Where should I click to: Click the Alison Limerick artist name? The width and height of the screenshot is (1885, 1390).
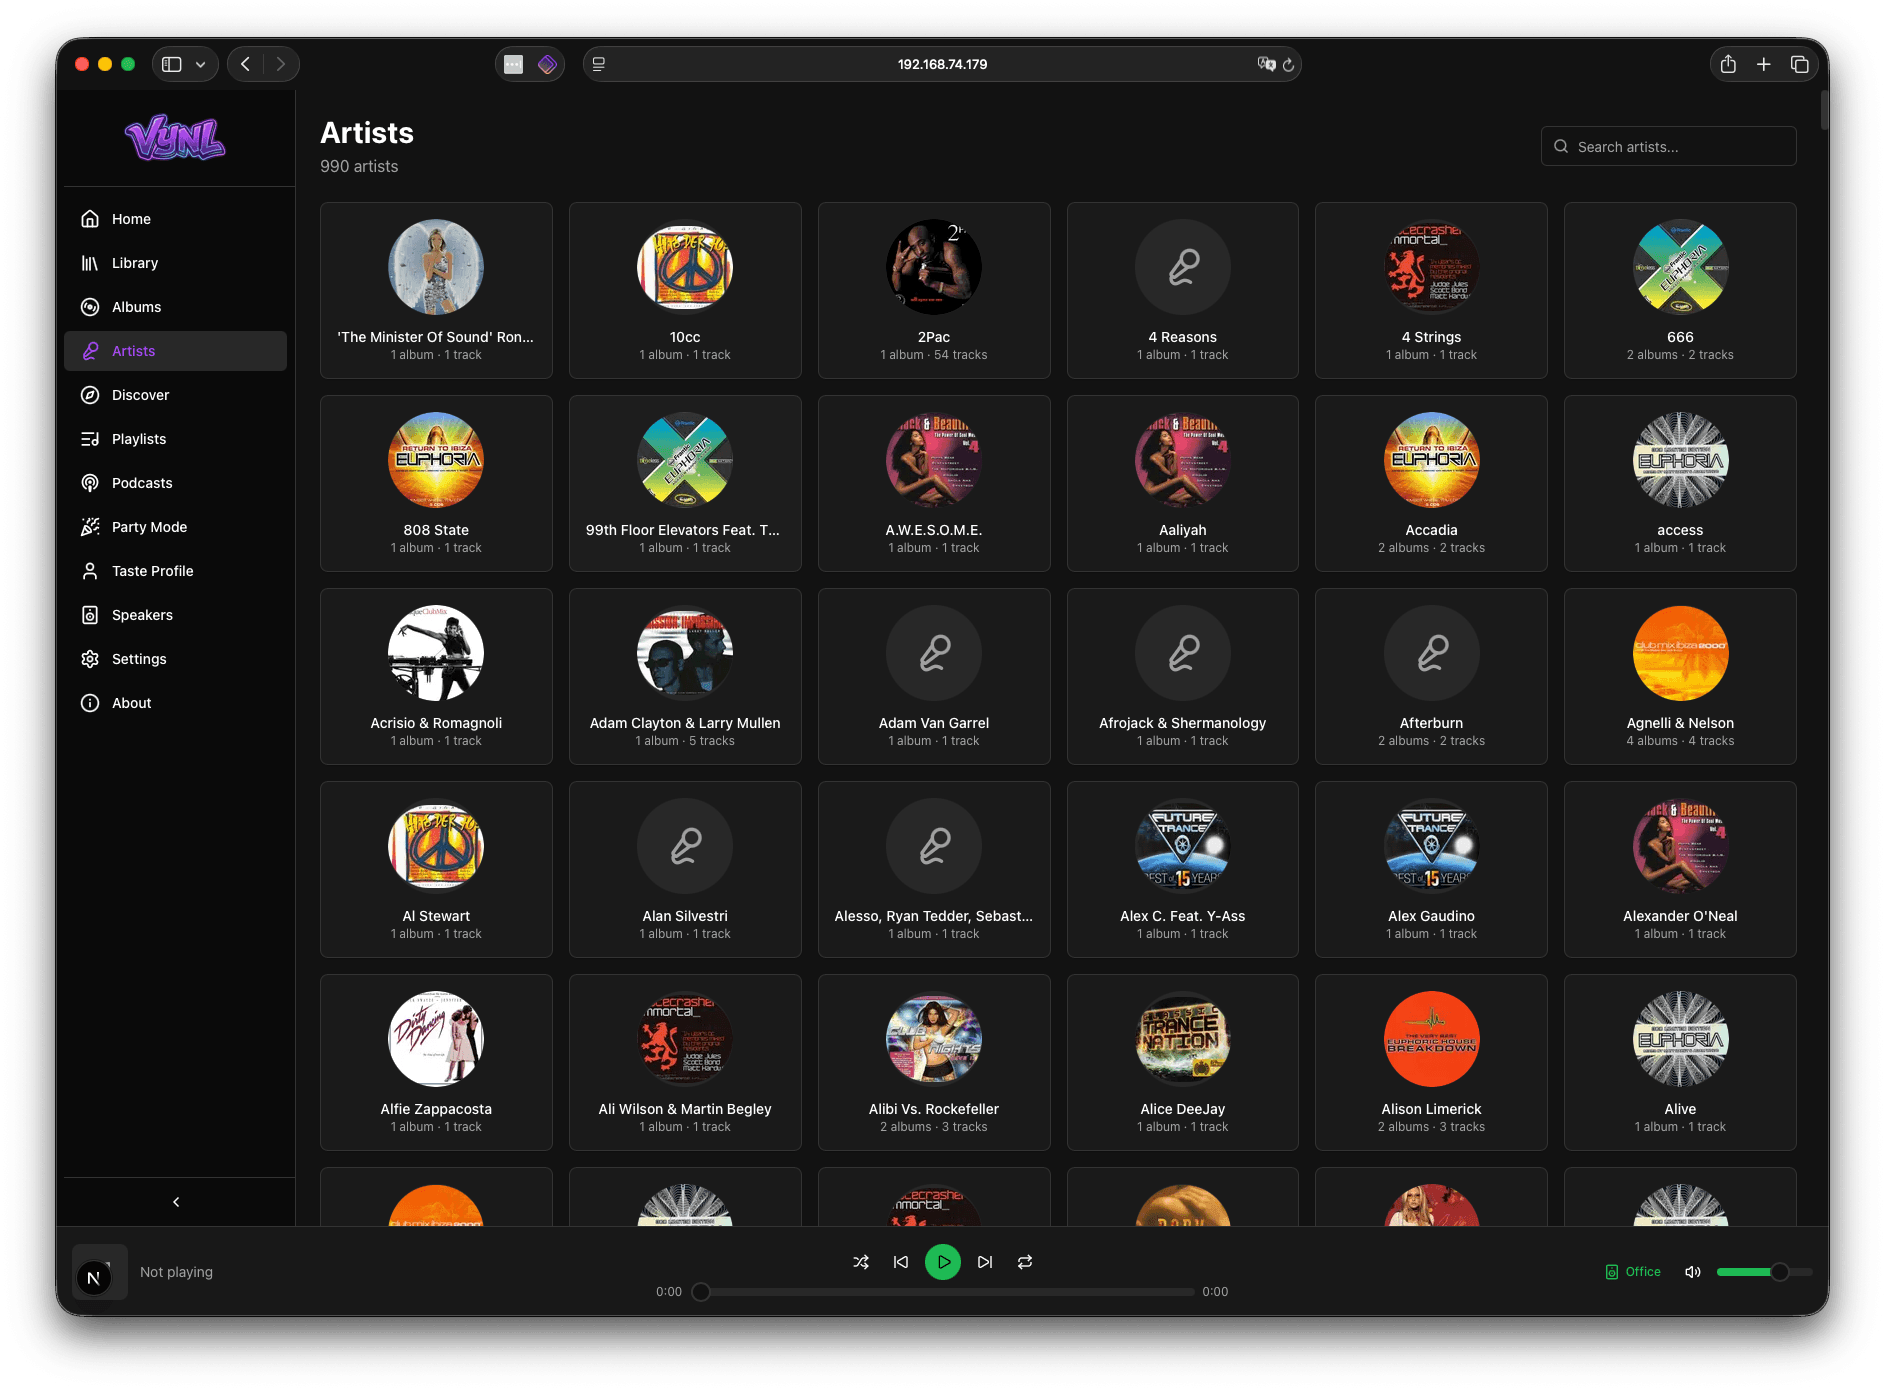tap(1431, 1109)
